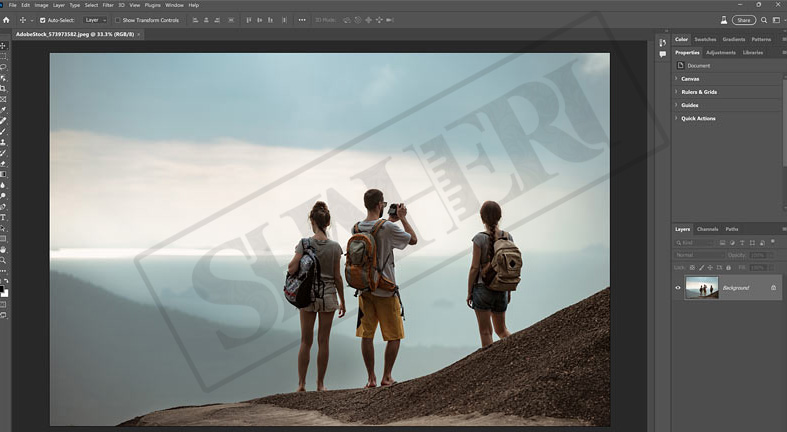This screenshot has height=432, width=787.
Task: Pick the Zoom tool from toolbar
Action: 4,260
